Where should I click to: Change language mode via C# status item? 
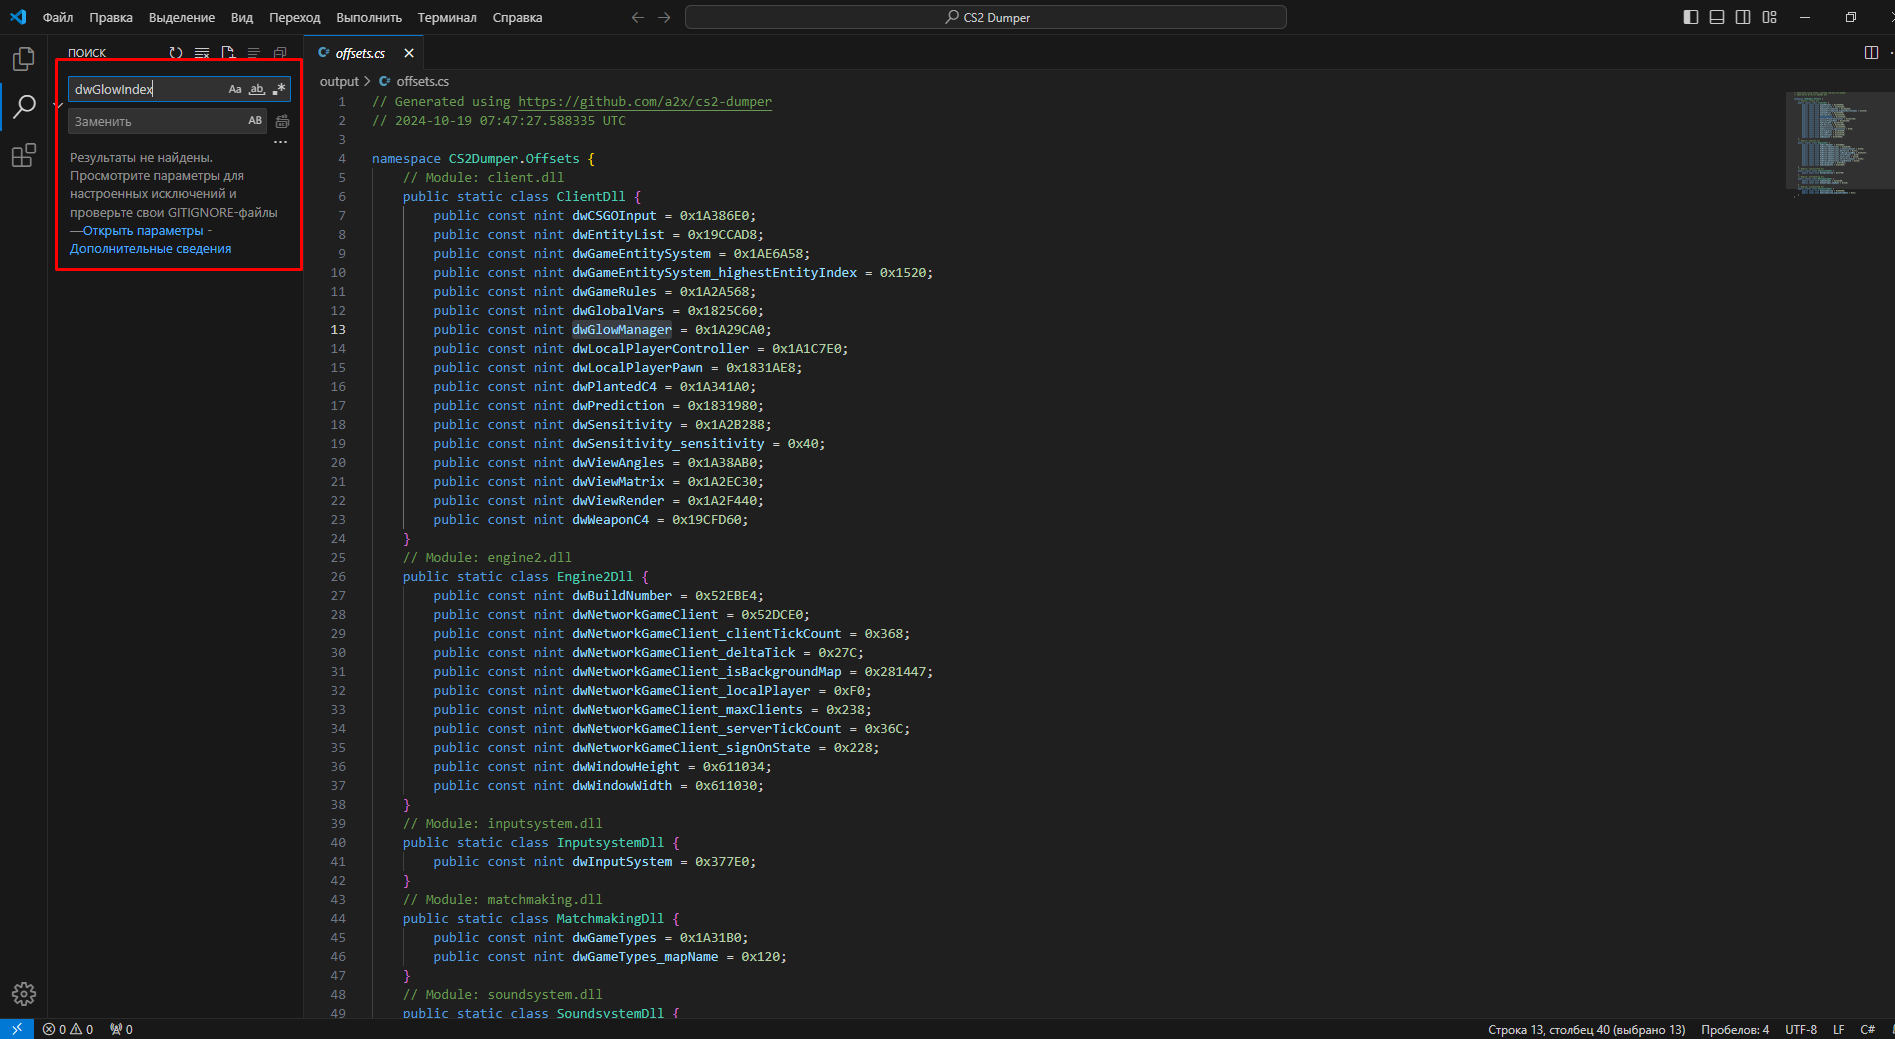pyautogui.click(x=1867, y=1029)
